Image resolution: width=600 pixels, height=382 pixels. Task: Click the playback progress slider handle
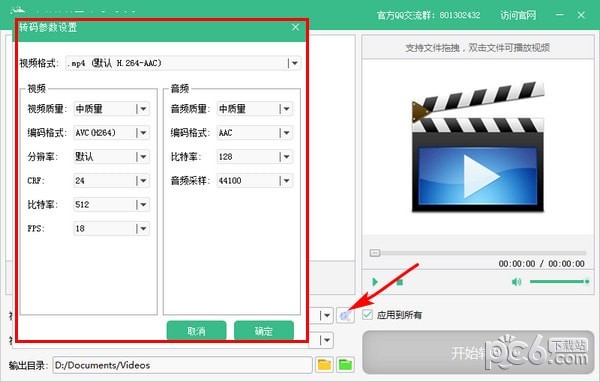point(375,253)
